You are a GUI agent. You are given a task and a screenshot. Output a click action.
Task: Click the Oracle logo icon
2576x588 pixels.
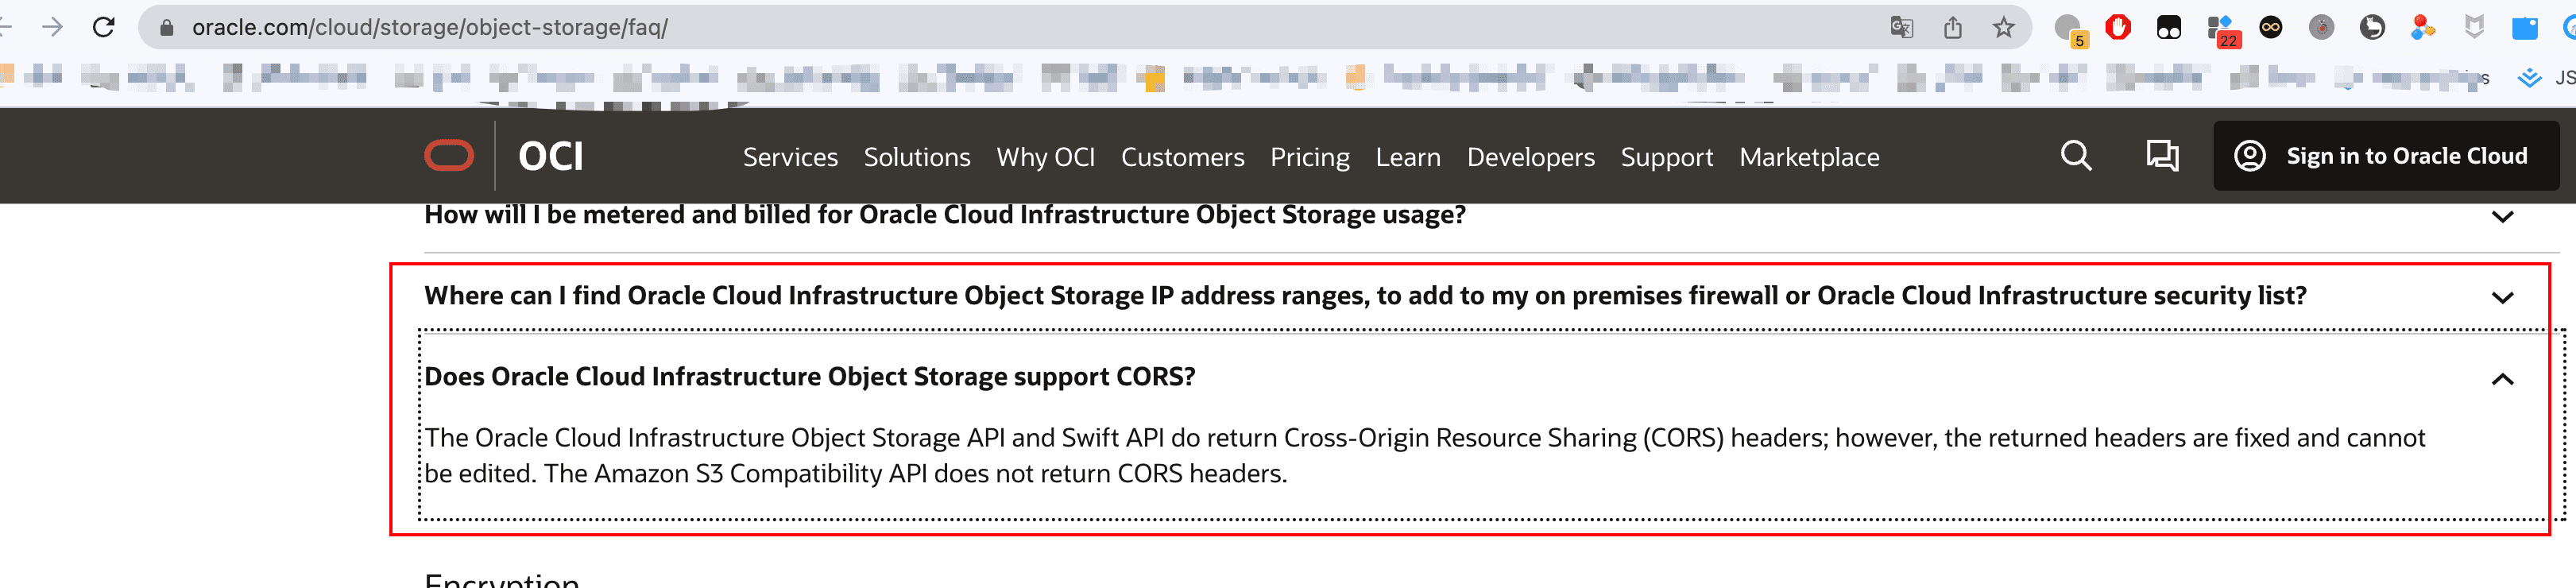pyautogui.click(x=449, y=156)
